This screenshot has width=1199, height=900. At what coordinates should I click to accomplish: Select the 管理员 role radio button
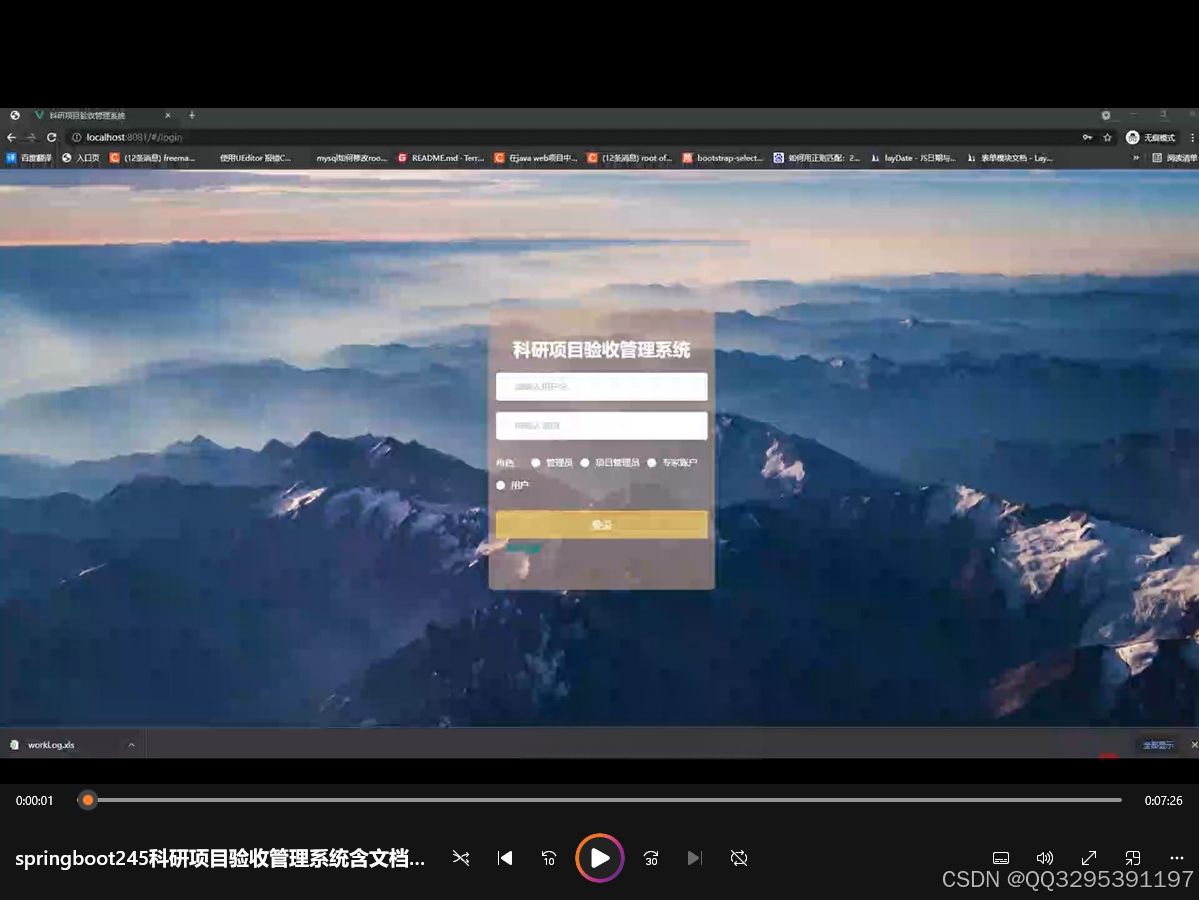click(536, 463)
